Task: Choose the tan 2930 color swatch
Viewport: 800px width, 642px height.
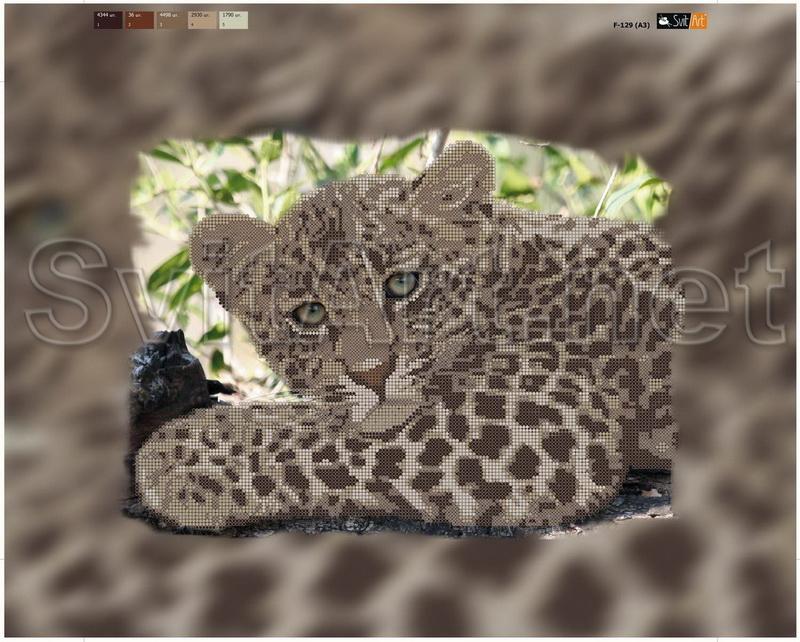Action: tap(202, 20)
